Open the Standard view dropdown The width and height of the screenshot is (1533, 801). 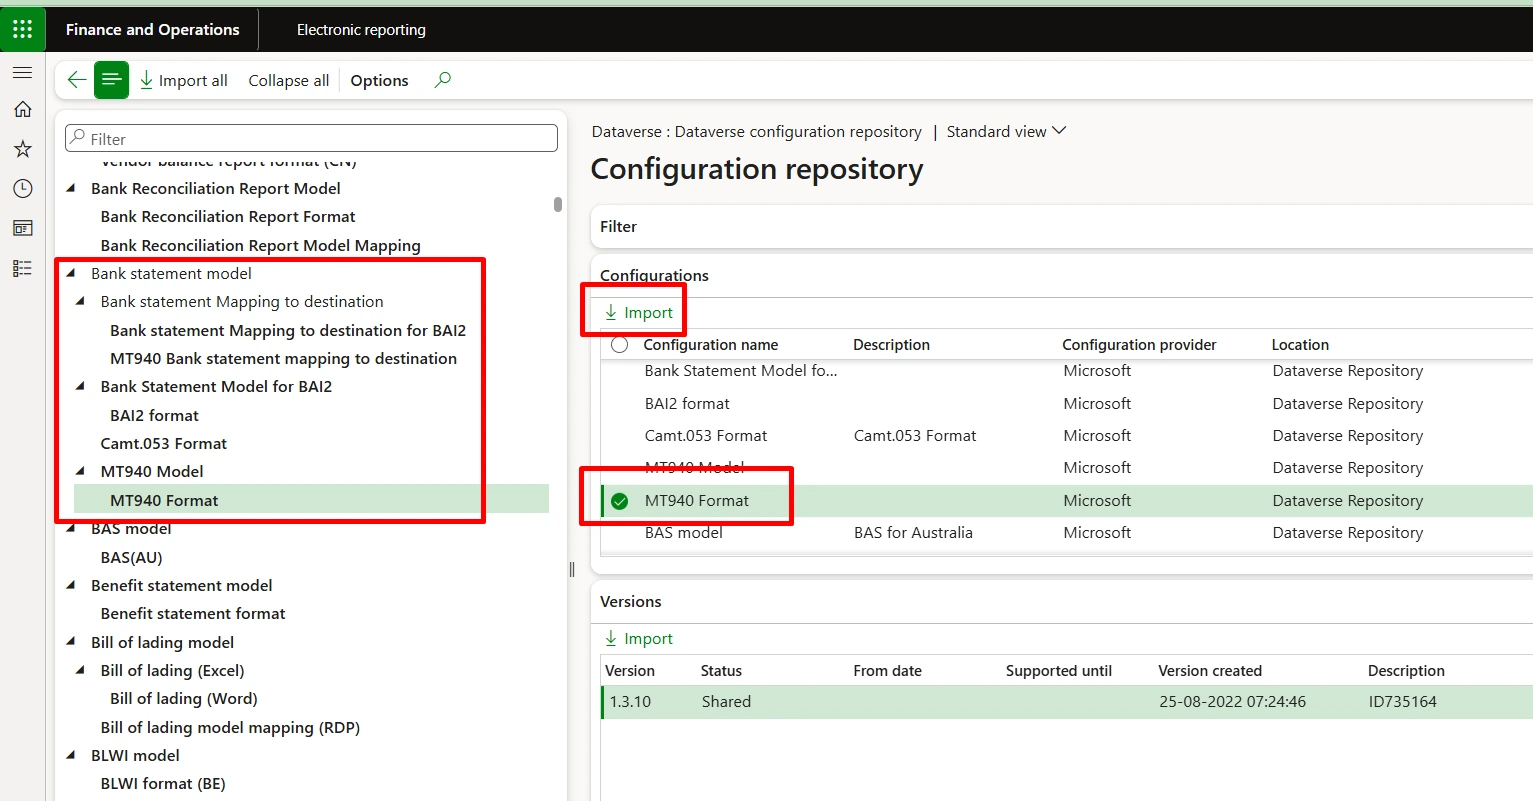pos(1006,131)
